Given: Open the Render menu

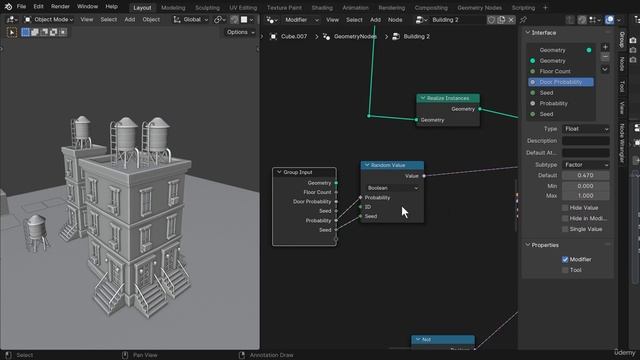Looking at the screenshot, I should (60, 7).
